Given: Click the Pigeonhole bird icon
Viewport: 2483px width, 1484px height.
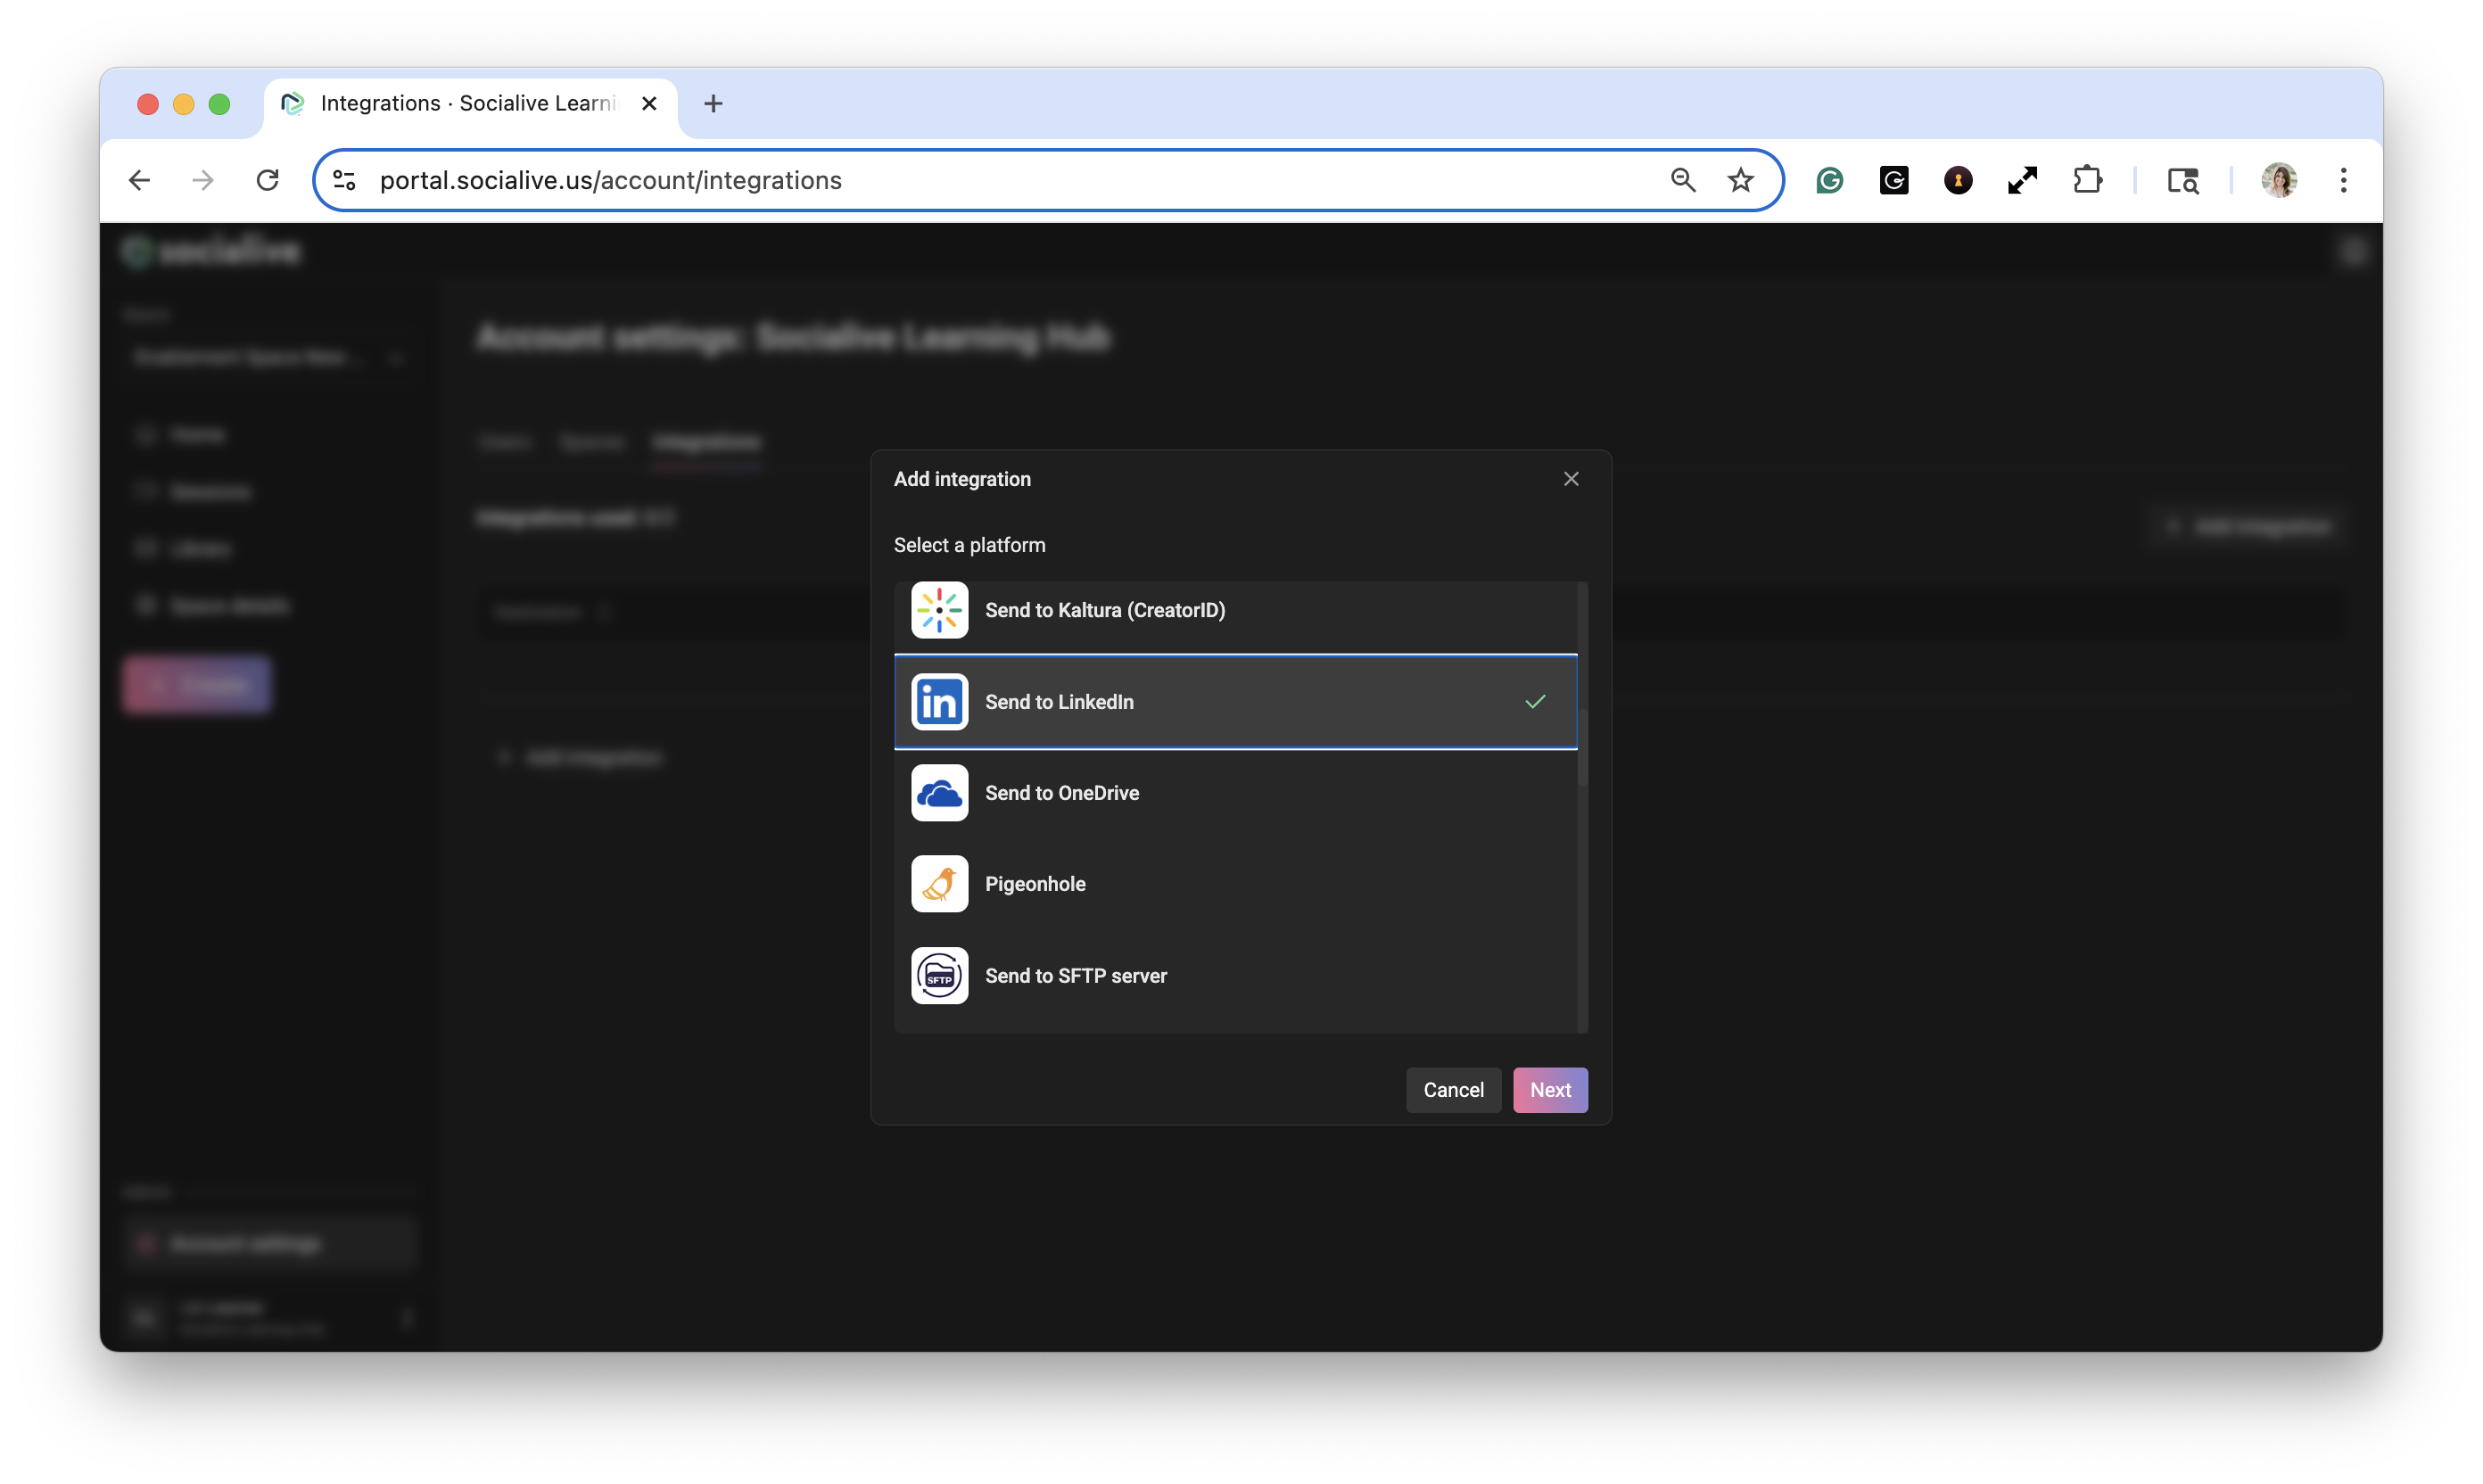Looking at the screenshot, I should coord(939,884).
